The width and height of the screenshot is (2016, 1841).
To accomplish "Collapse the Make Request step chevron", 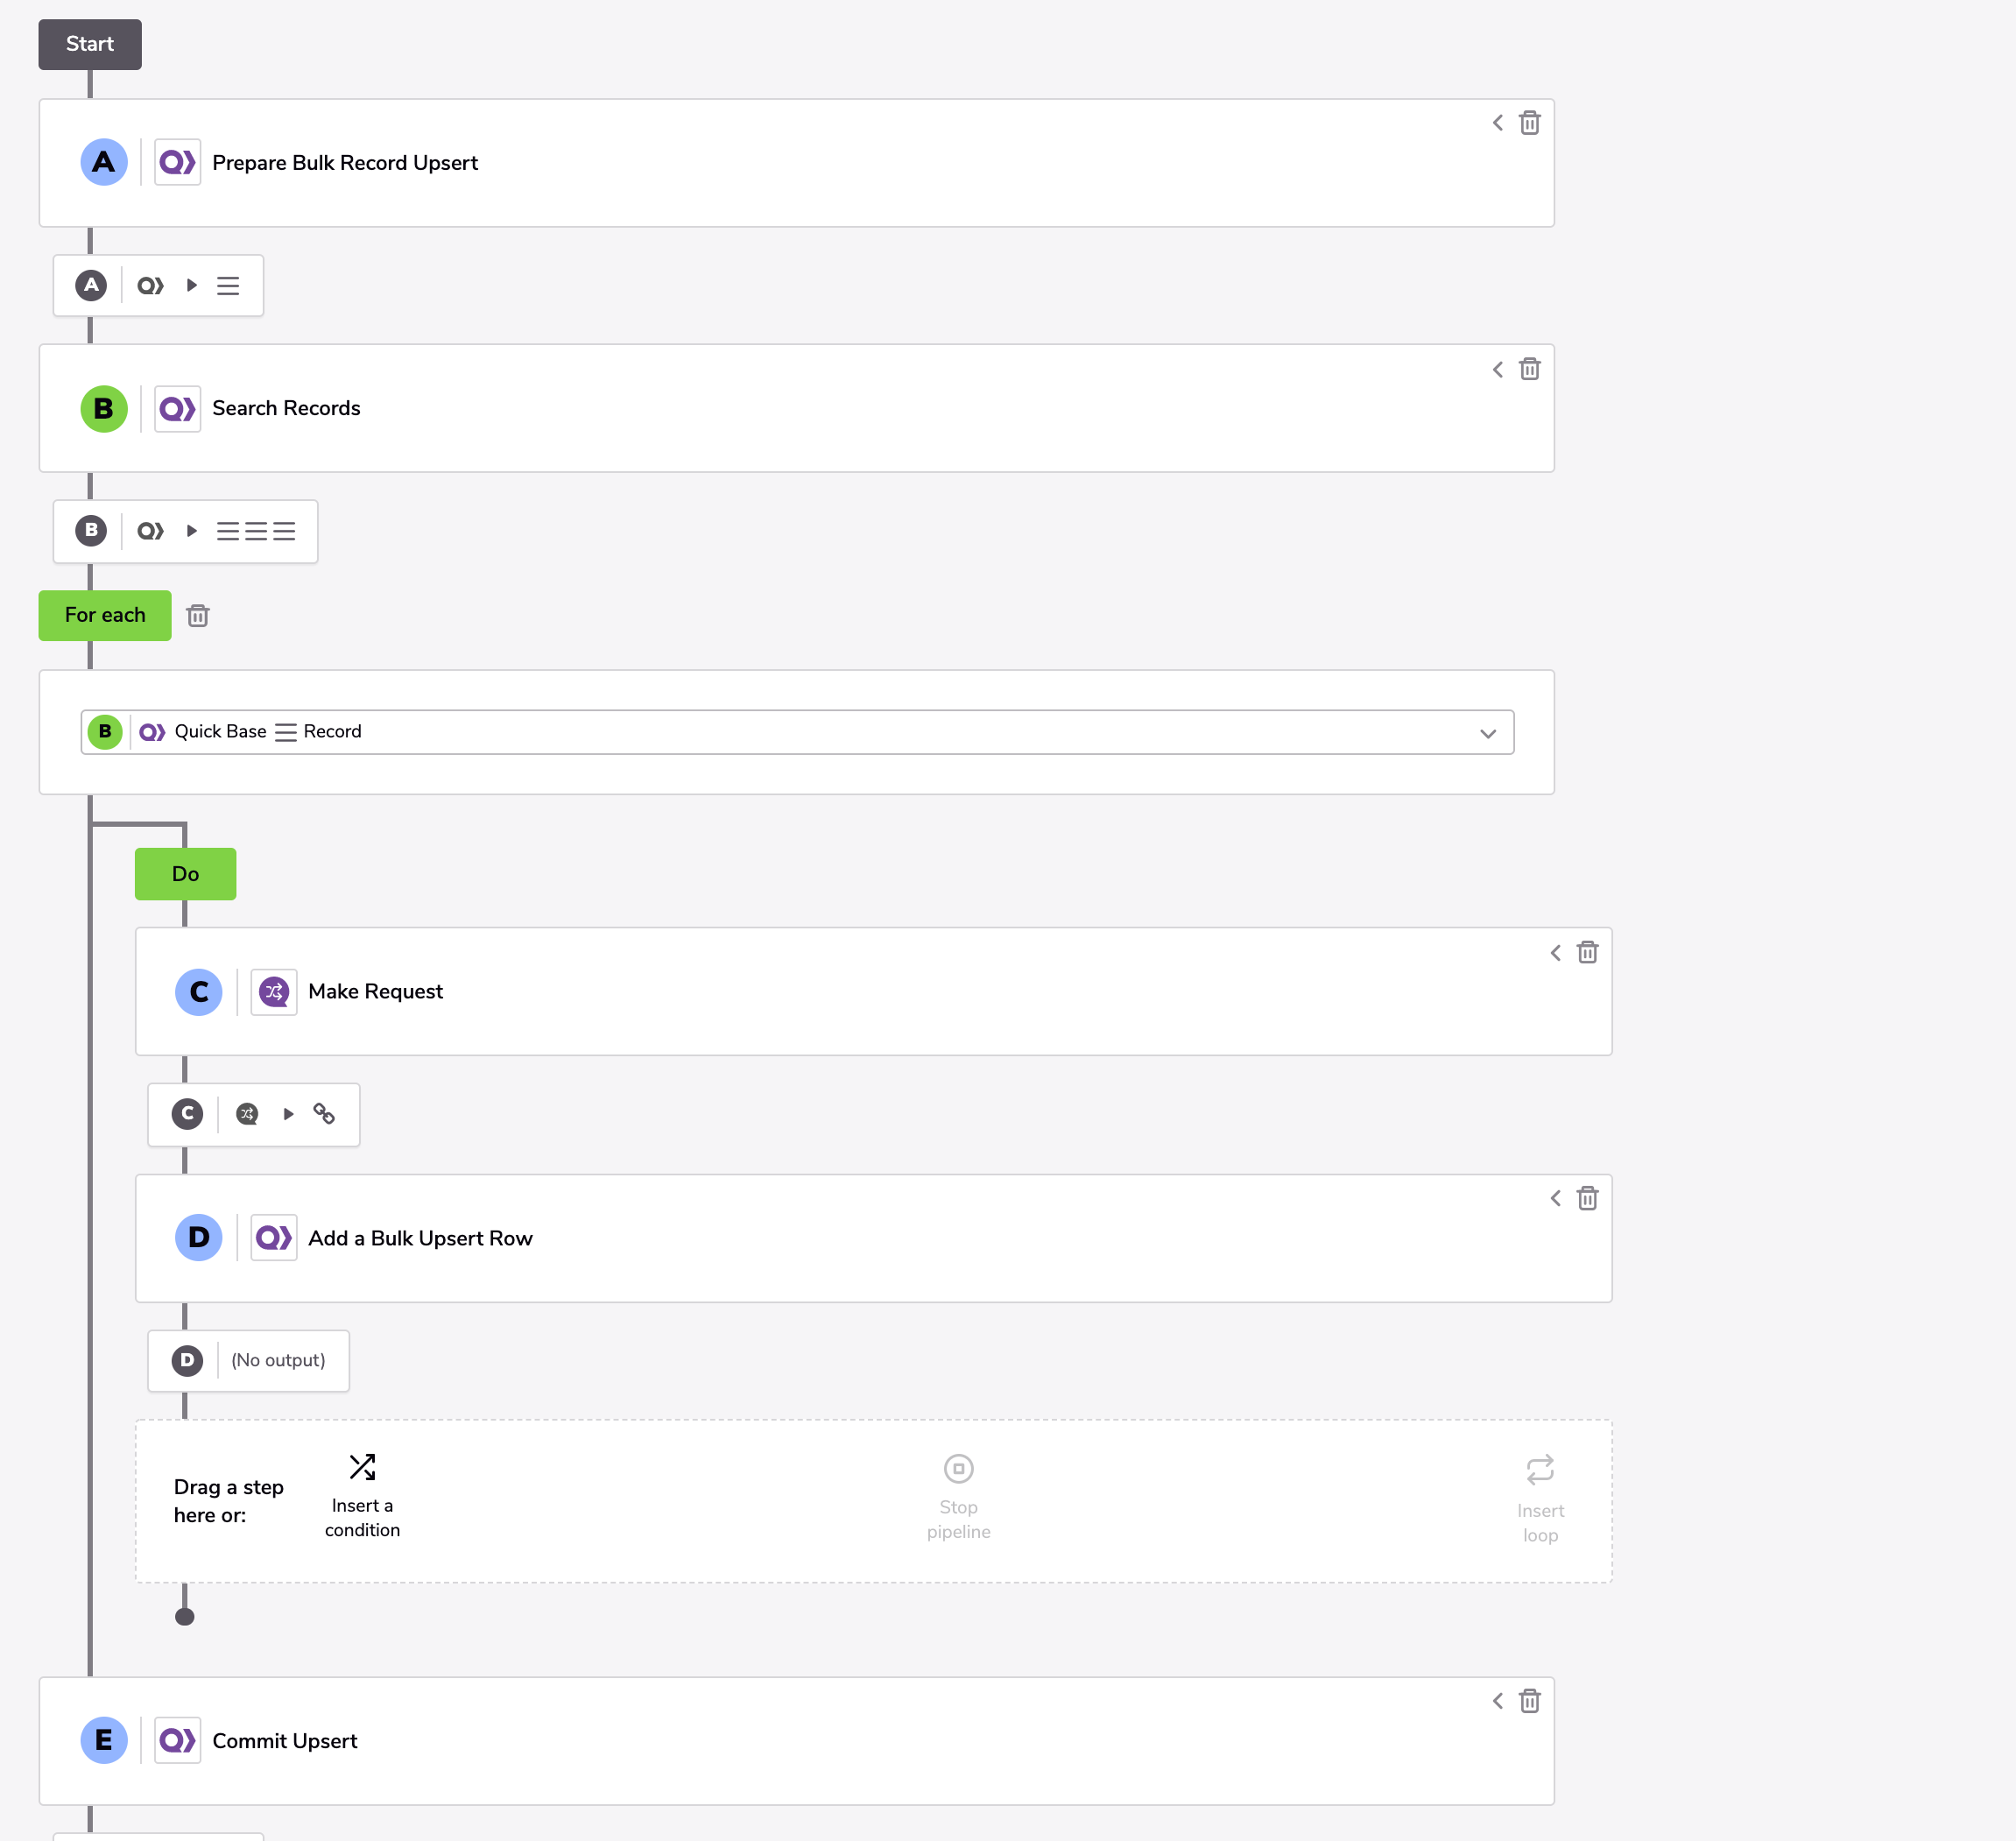I will tap(1555, 952).
